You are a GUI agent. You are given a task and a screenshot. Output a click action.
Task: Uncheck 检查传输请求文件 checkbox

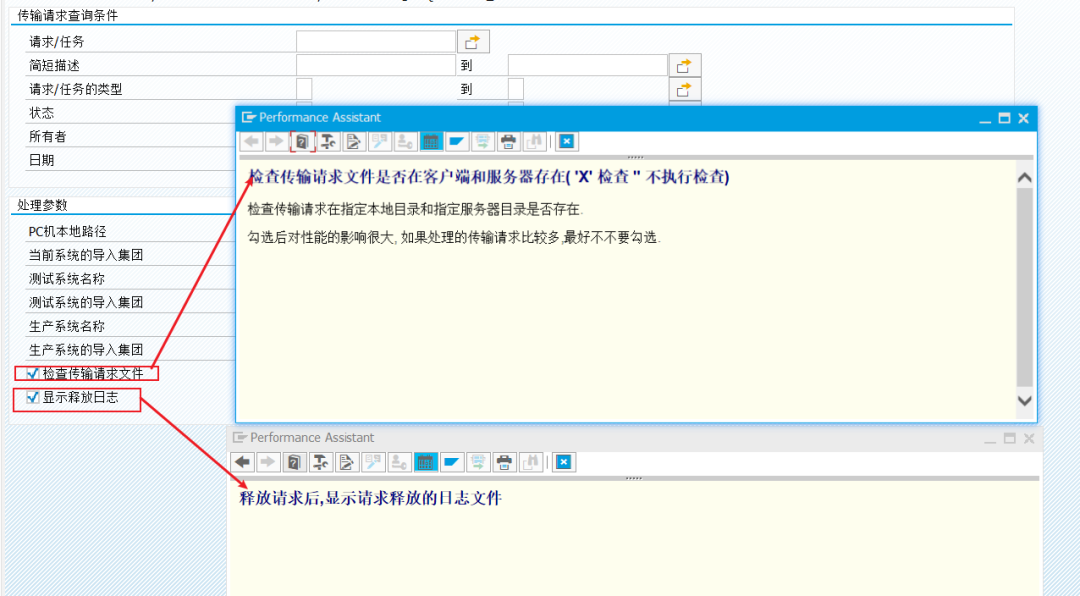32,373
